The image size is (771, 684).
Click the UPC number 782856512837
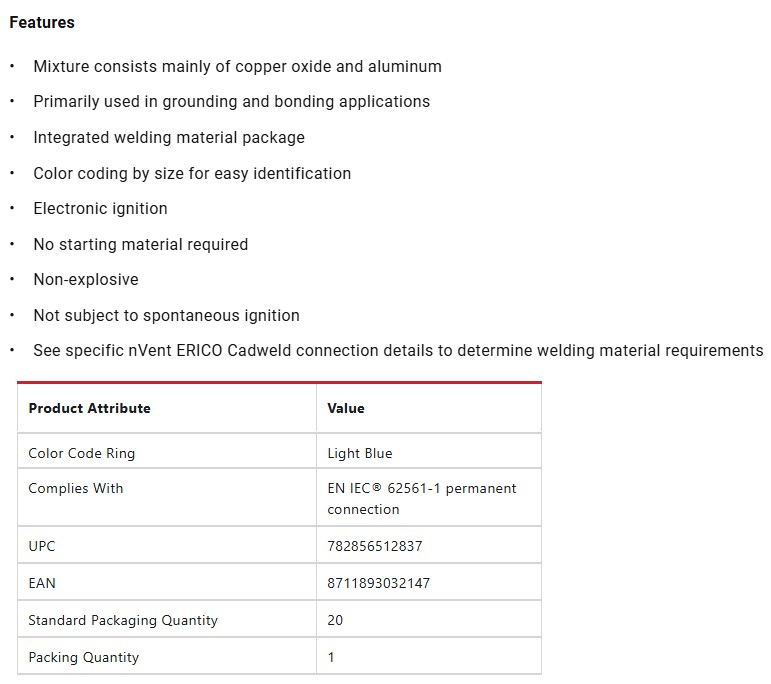(373, 547)
